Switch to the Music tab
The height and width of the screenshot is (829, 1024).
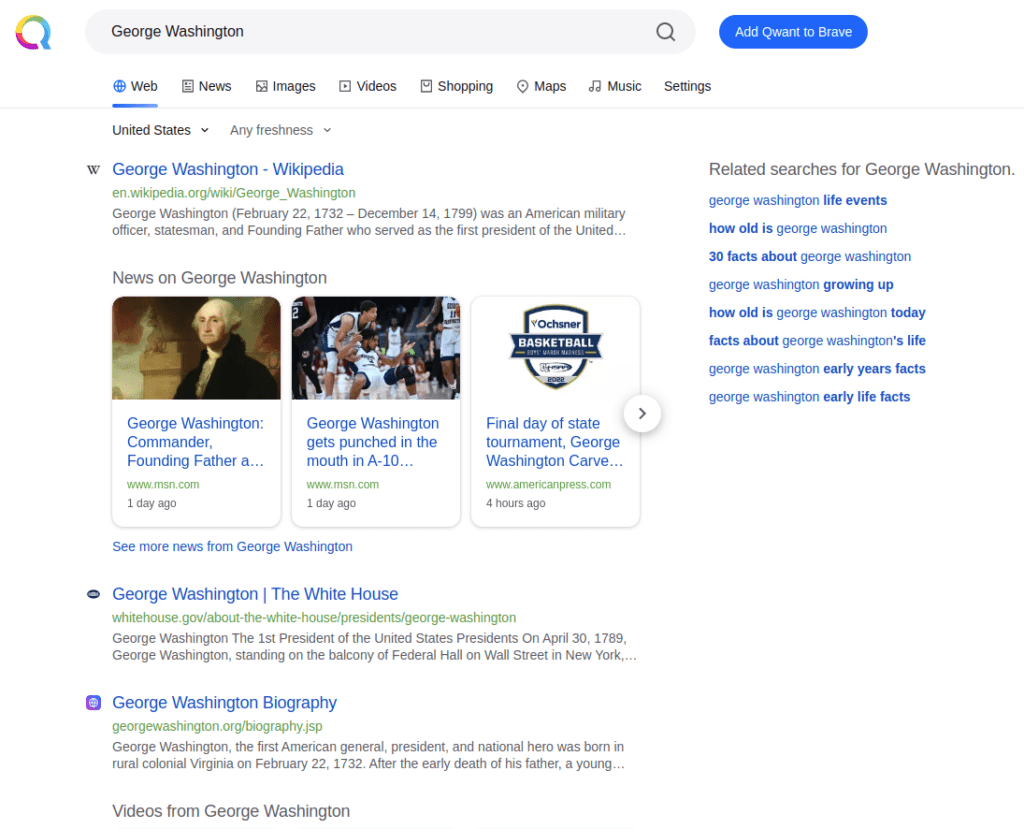click(615, 86)
